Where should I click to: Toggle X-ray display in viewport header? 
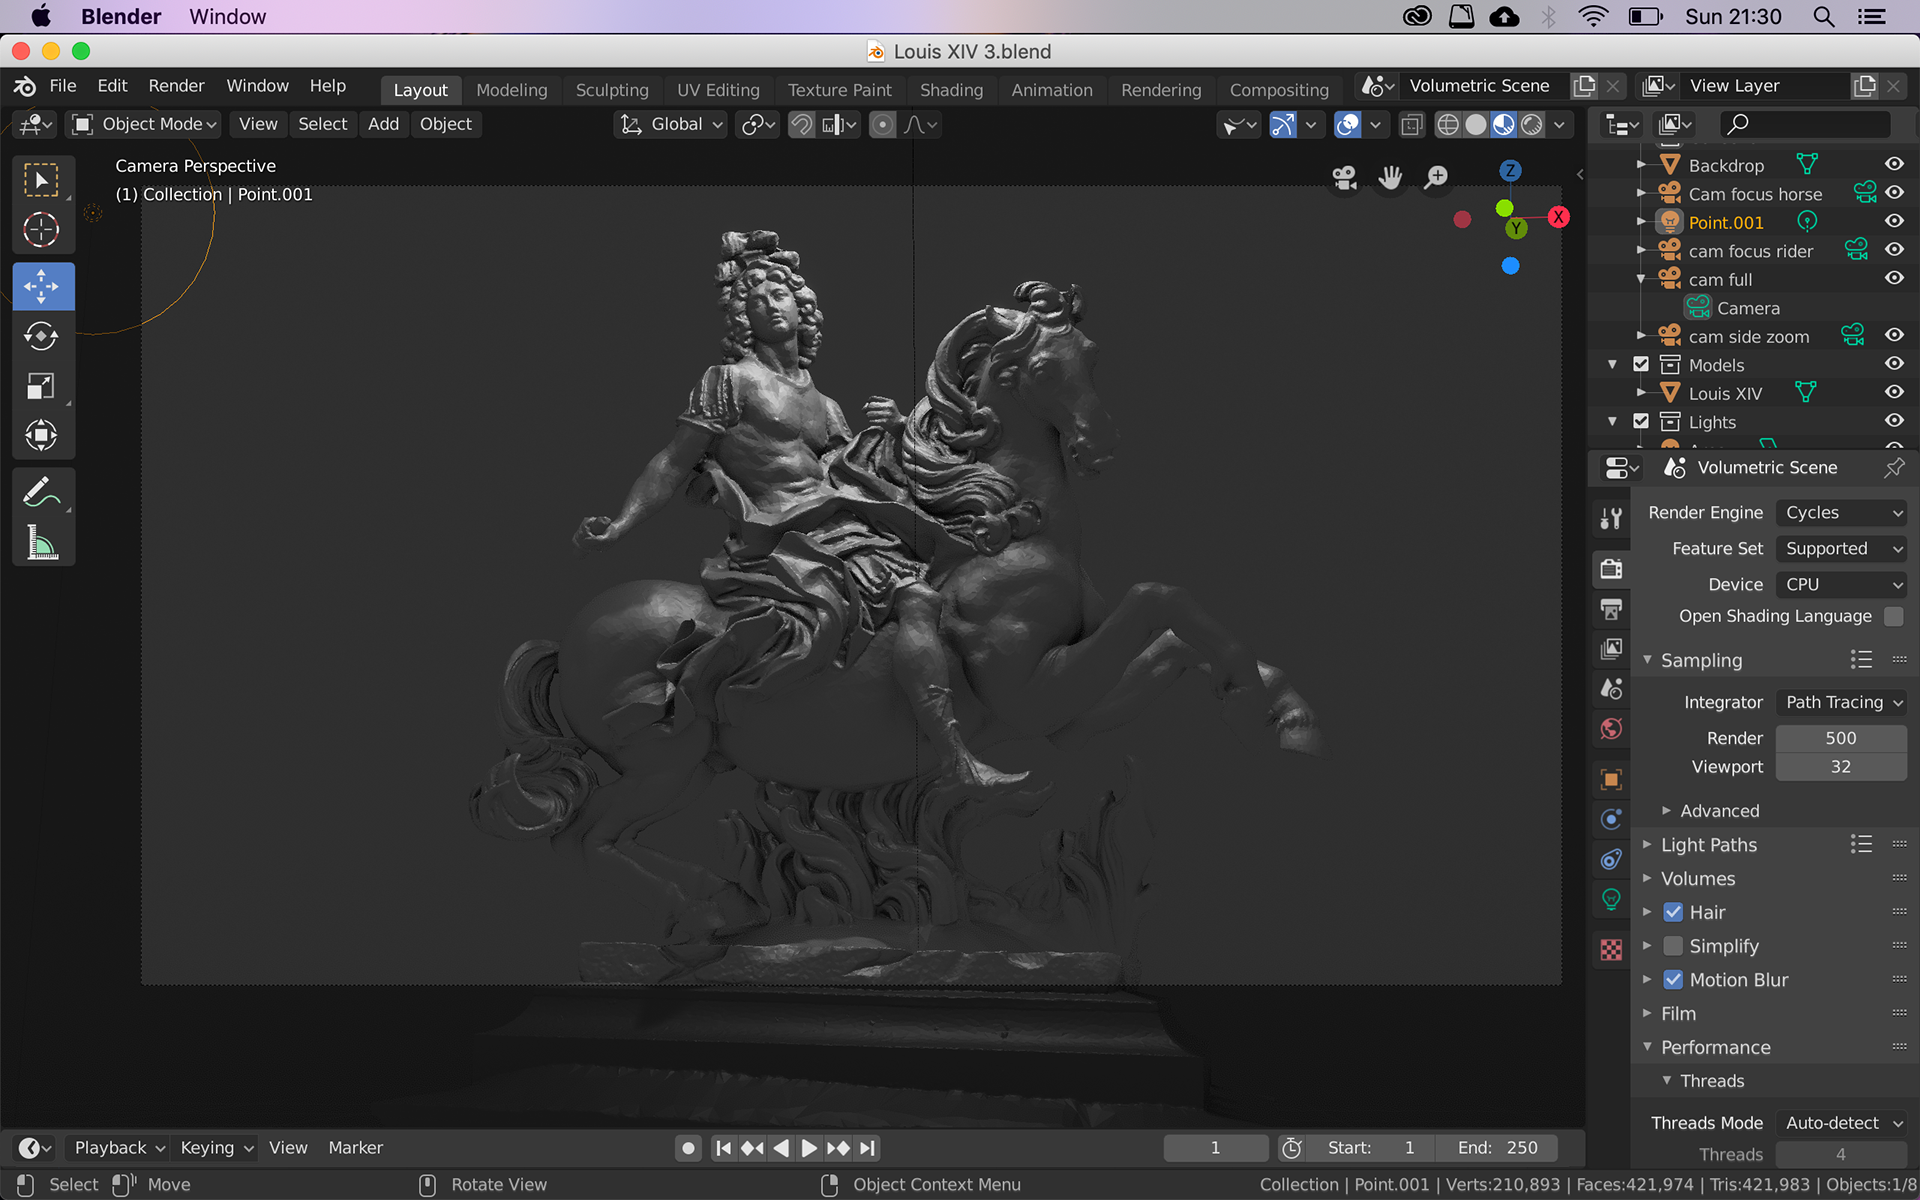coord(1411,124)
